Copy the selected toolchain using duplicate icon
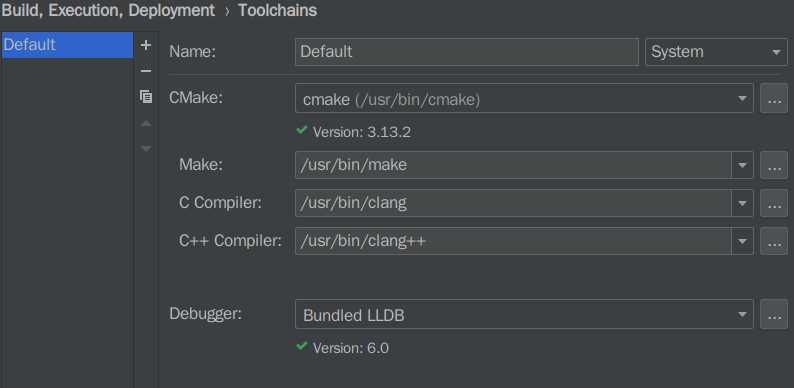 click(x=146, y=96)
